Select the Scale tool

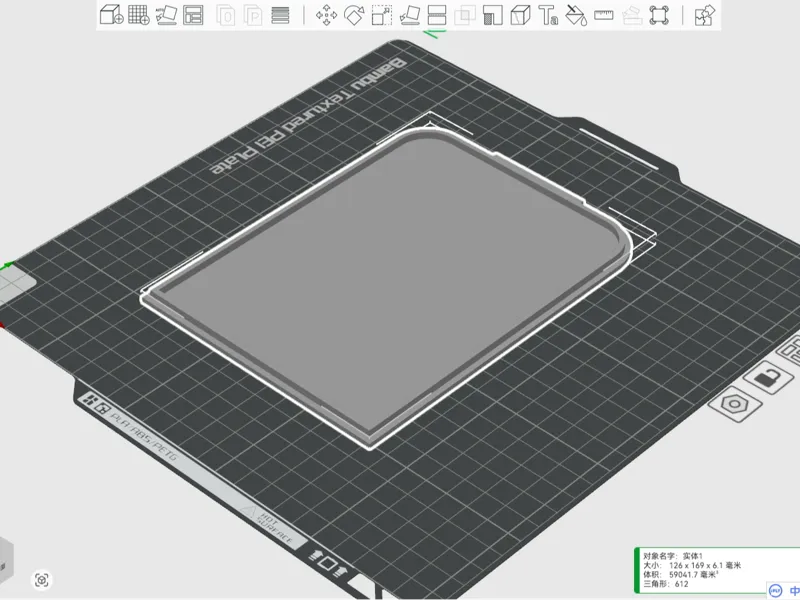(382, 15)
